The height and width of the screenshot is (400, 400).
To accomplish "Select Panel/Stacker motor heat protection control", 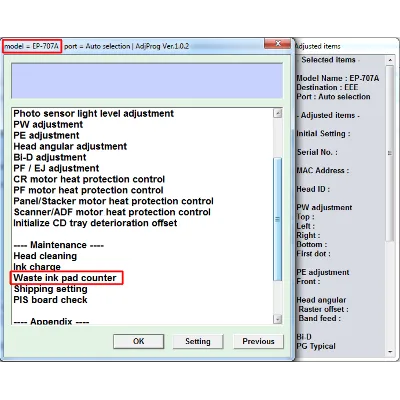I will point(113,201).
